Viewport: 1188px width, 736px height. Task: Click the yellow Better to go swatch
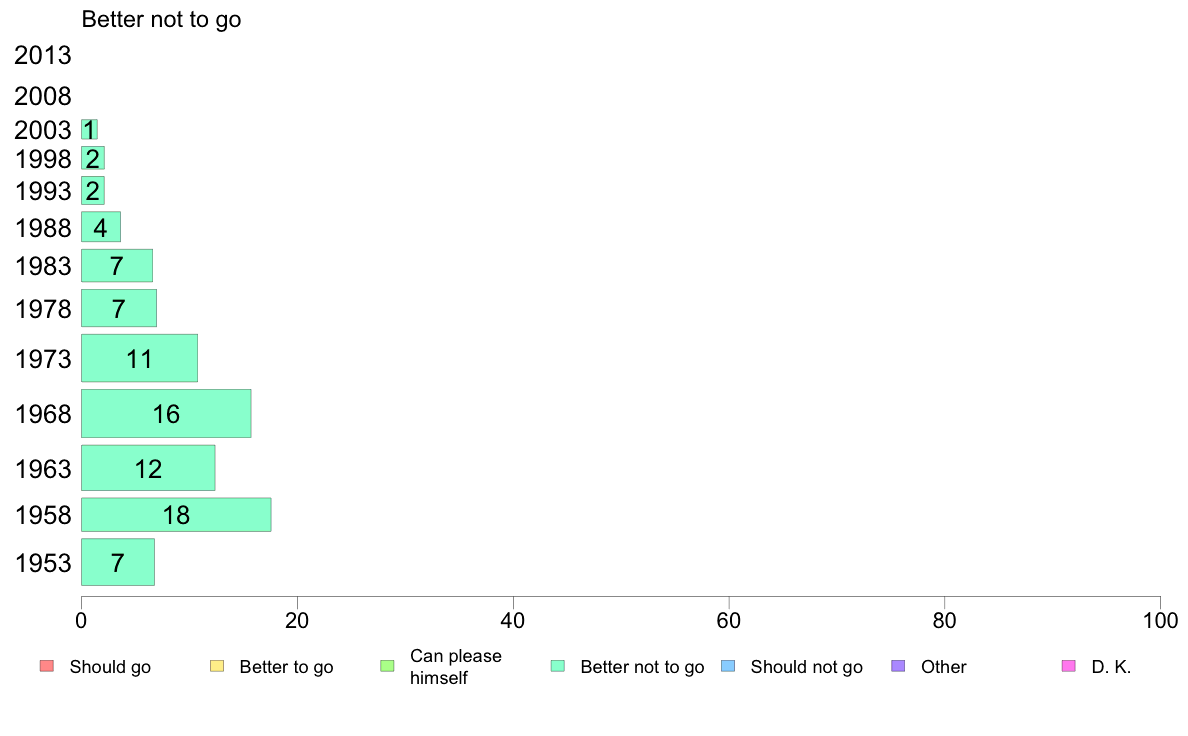point(217,666)
